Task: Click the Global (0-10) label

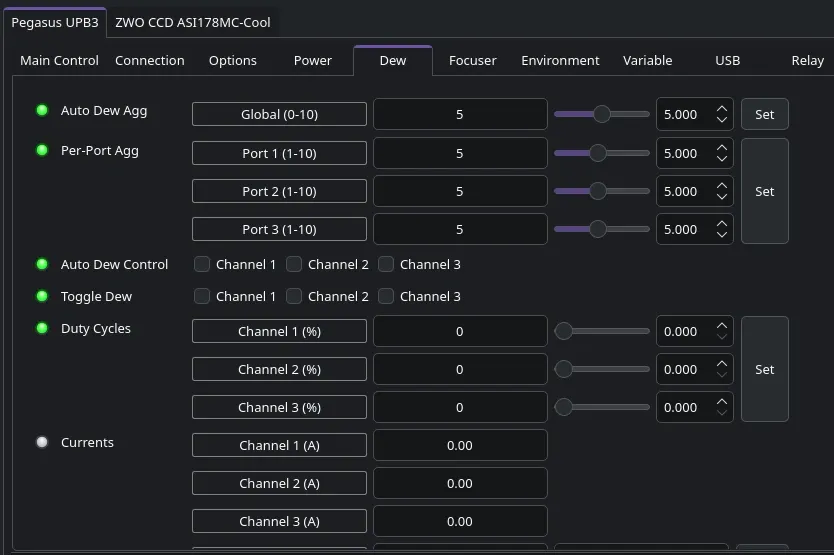Action: coord(279,114)
